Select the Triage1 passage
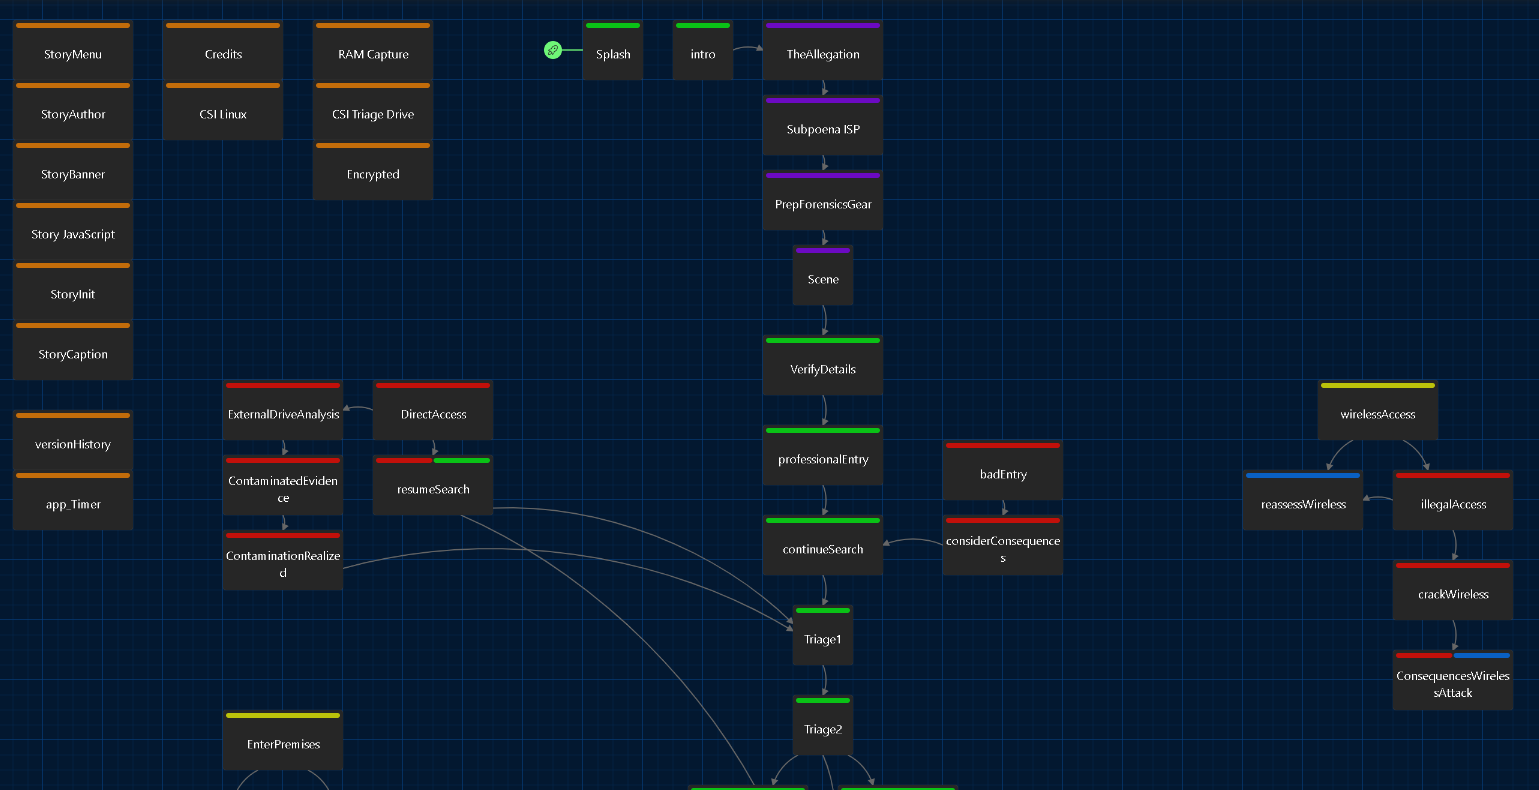The height and width of the screenshot is (790, 1539). 823,635
